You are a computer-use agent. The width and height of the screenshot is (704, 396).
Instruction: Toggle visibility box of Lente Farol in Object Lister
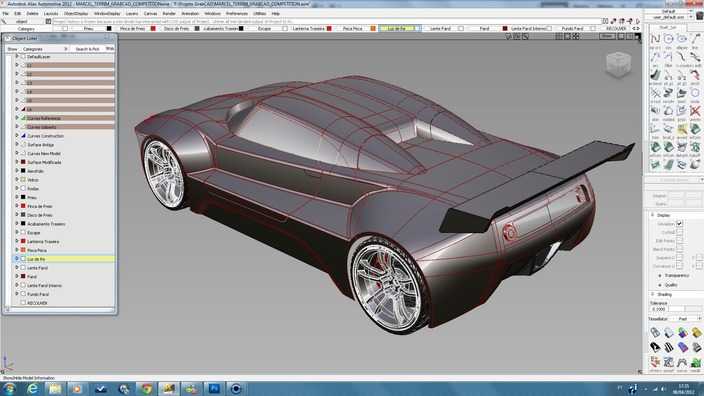(23, 268)
